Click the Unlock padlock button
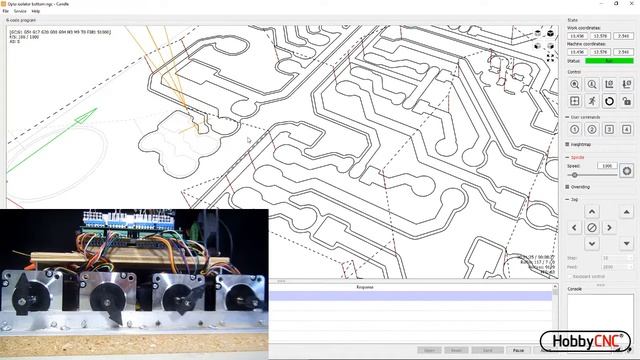Viewport: 640px width, 360px height. click(627, 101)
